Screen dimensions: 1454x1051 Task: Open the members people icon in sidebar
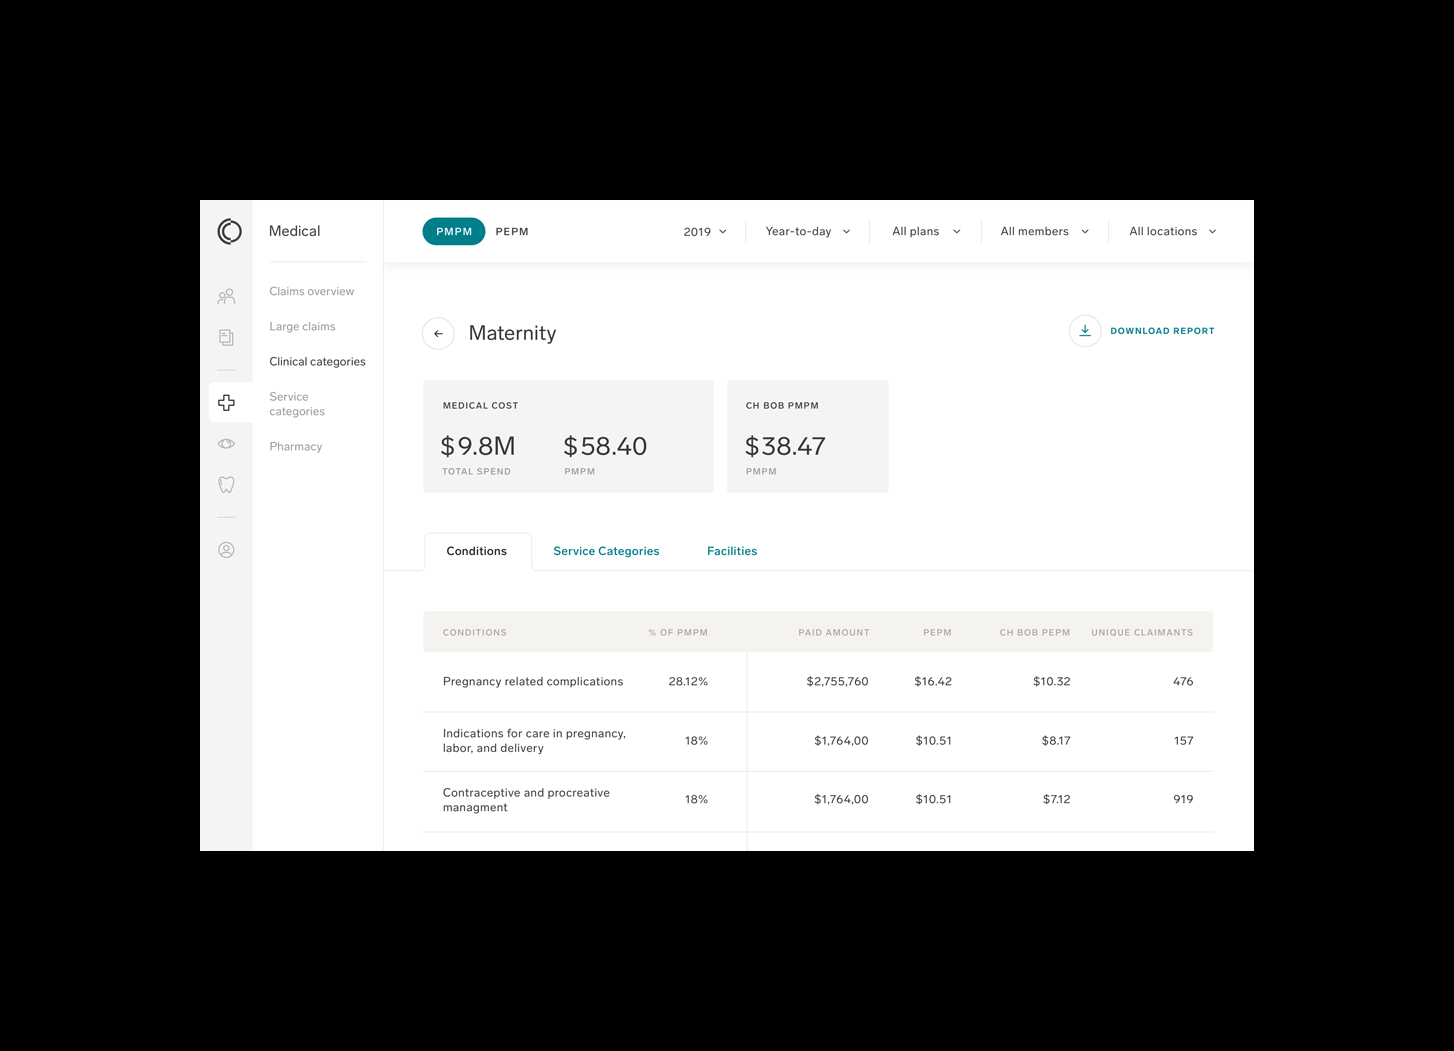pyautogui.click(x=227, y=297)
